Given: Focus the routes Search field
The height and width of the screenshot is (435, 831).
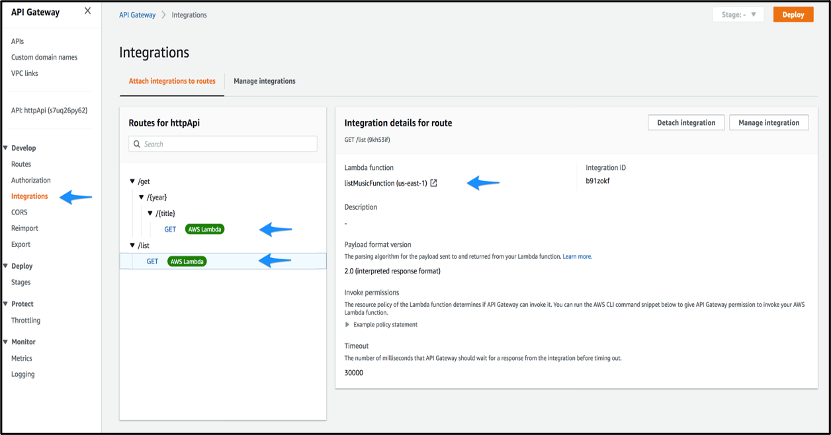Looking at the screenshot, I should coord(223,144).
